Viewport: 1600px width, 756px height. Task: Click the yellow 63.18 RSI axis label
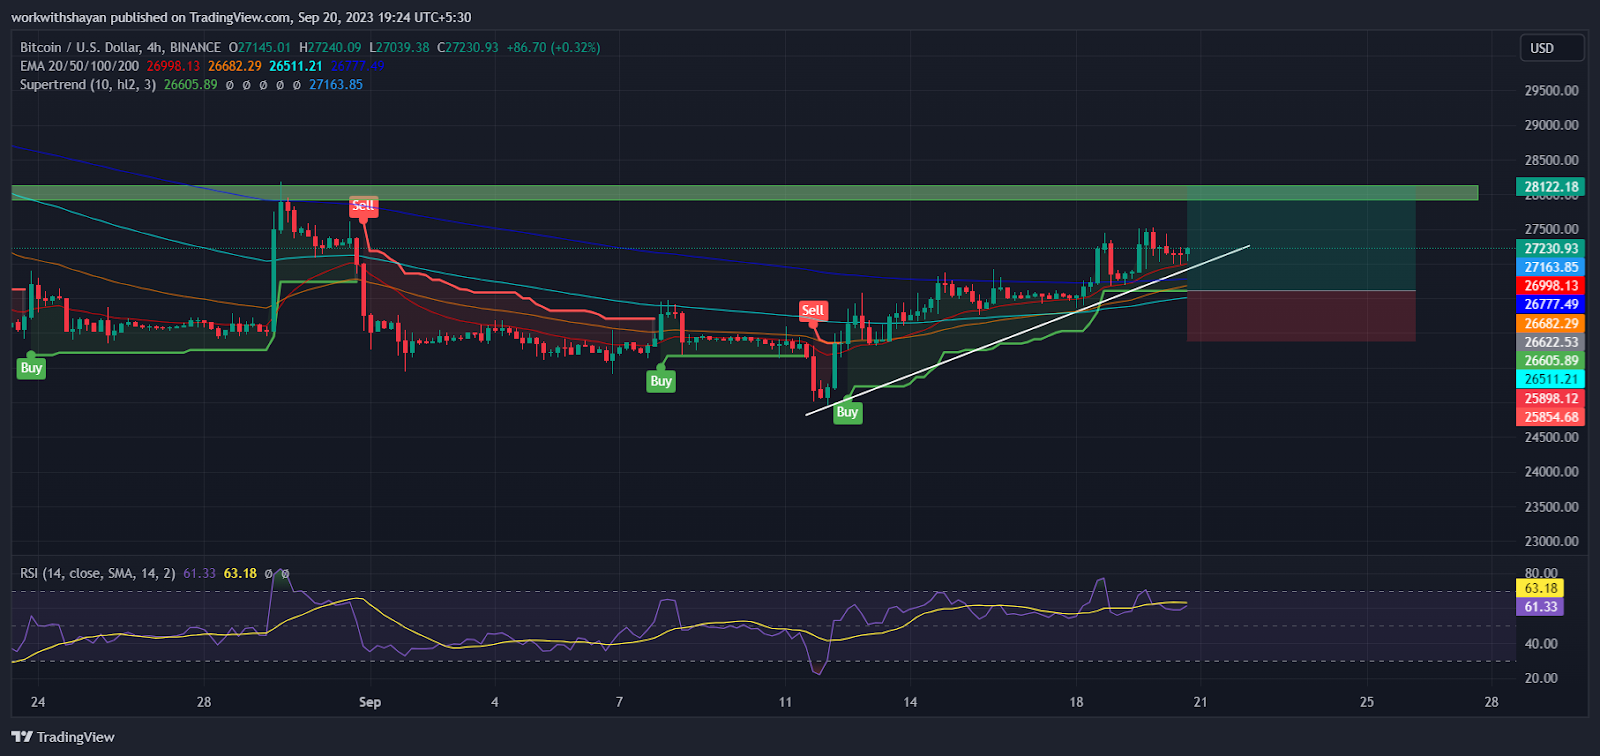click(x=1541, y=588)
